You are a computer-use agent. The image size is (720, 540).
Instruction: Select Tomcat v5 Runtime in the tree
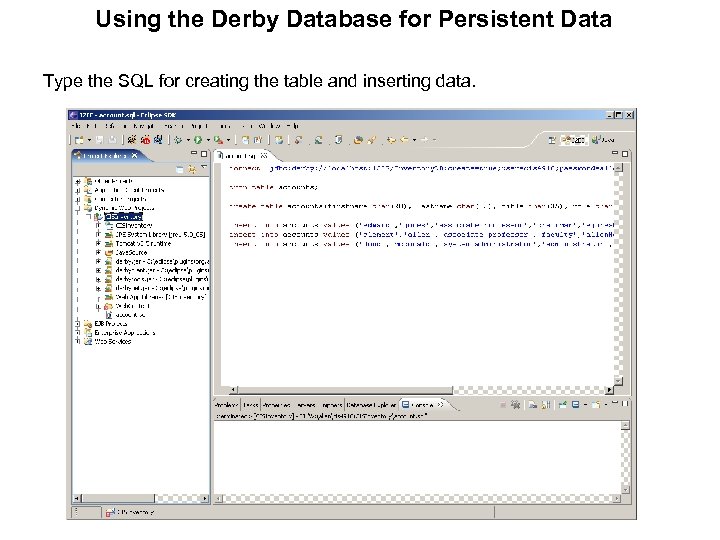143,243
